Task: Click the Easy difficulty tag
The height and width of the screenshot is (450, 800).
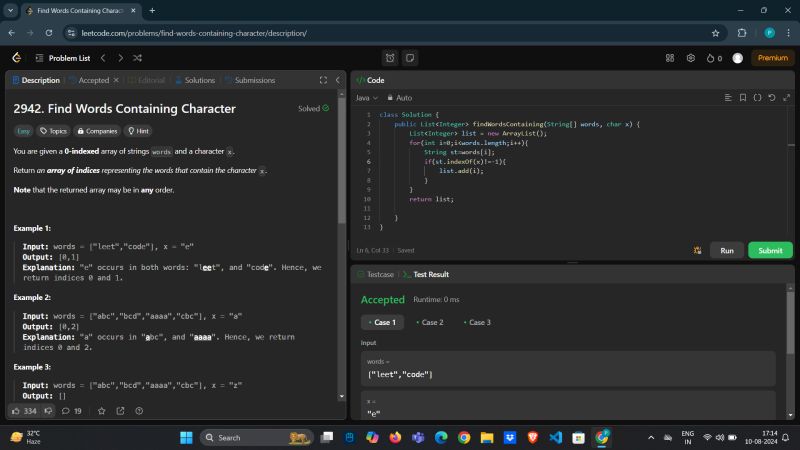Action: 23,131
